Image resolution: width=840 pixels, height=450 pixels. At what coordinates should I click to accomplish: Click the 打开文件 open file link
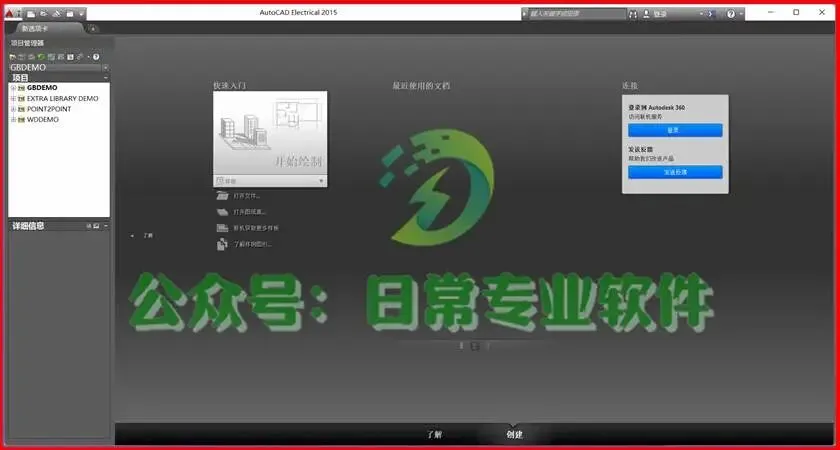(x=247, y=196)
